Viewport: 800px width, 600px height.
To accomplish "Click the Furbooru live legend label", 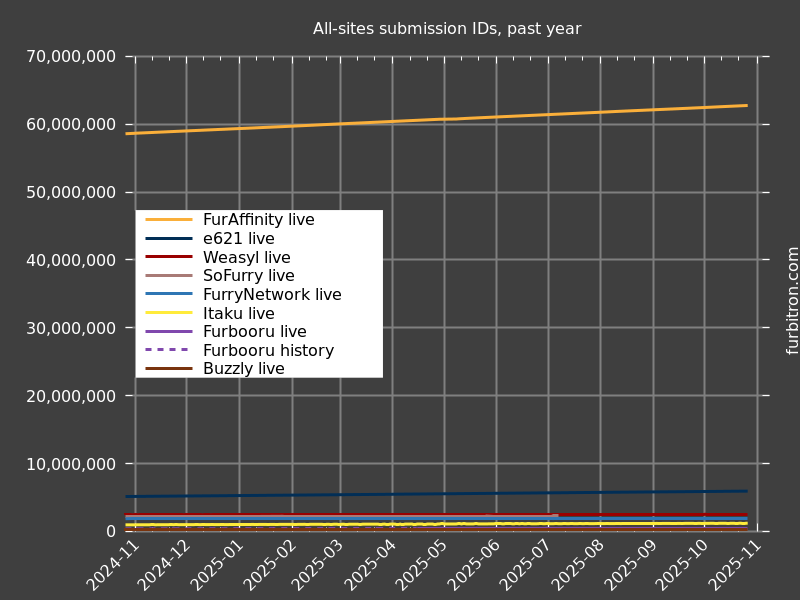I will coord(254,332).
